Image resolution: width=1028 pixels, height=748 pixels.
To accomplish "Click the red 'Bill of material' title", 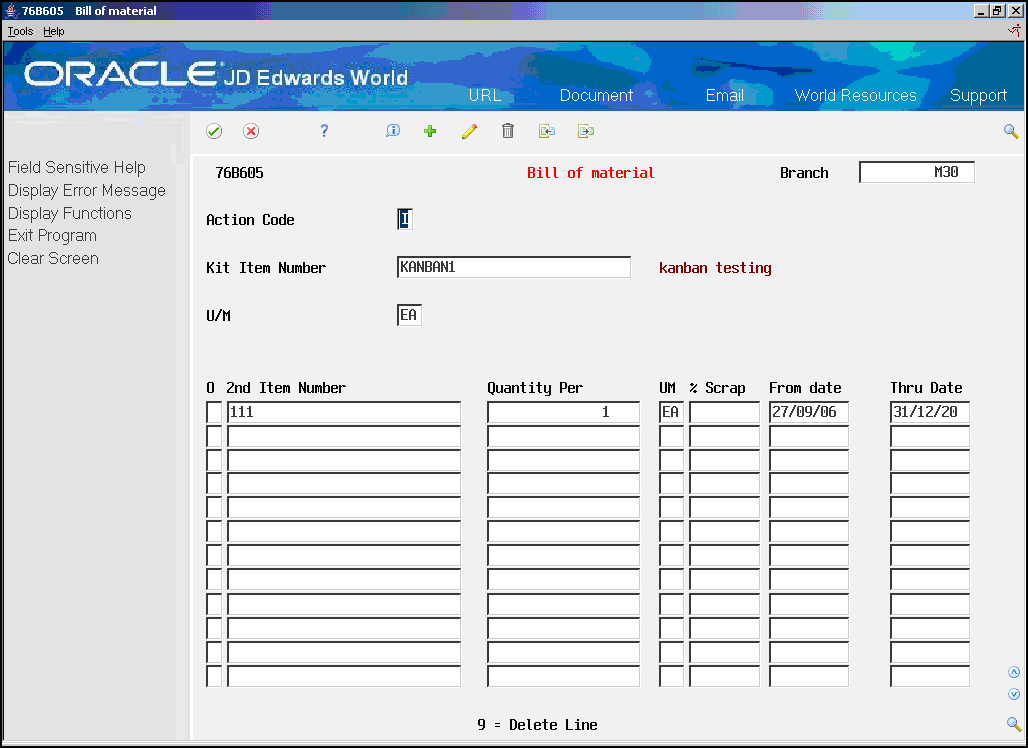I will pyautogui.click(x=591, y=173).
